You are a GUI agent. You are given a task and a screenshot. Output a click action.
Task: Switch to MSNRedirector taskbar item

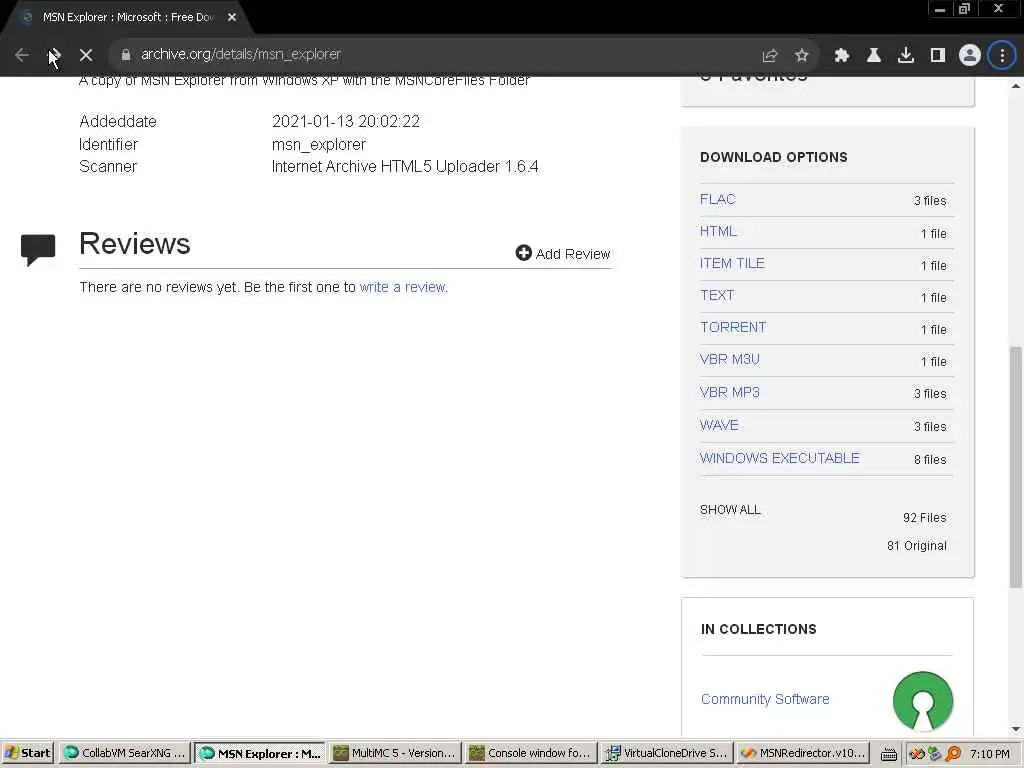click(x=804, y=753)
